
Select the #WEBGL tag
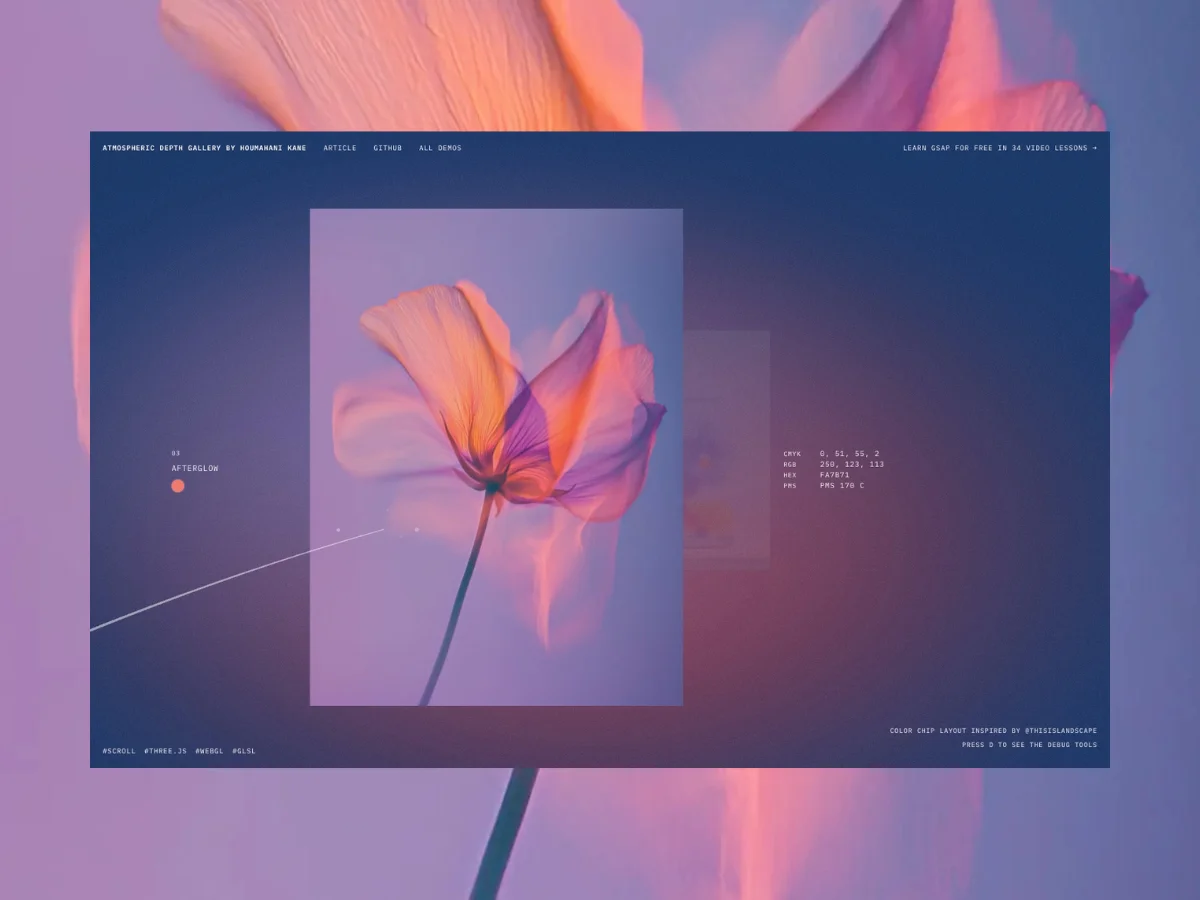[x=209, y=751]
